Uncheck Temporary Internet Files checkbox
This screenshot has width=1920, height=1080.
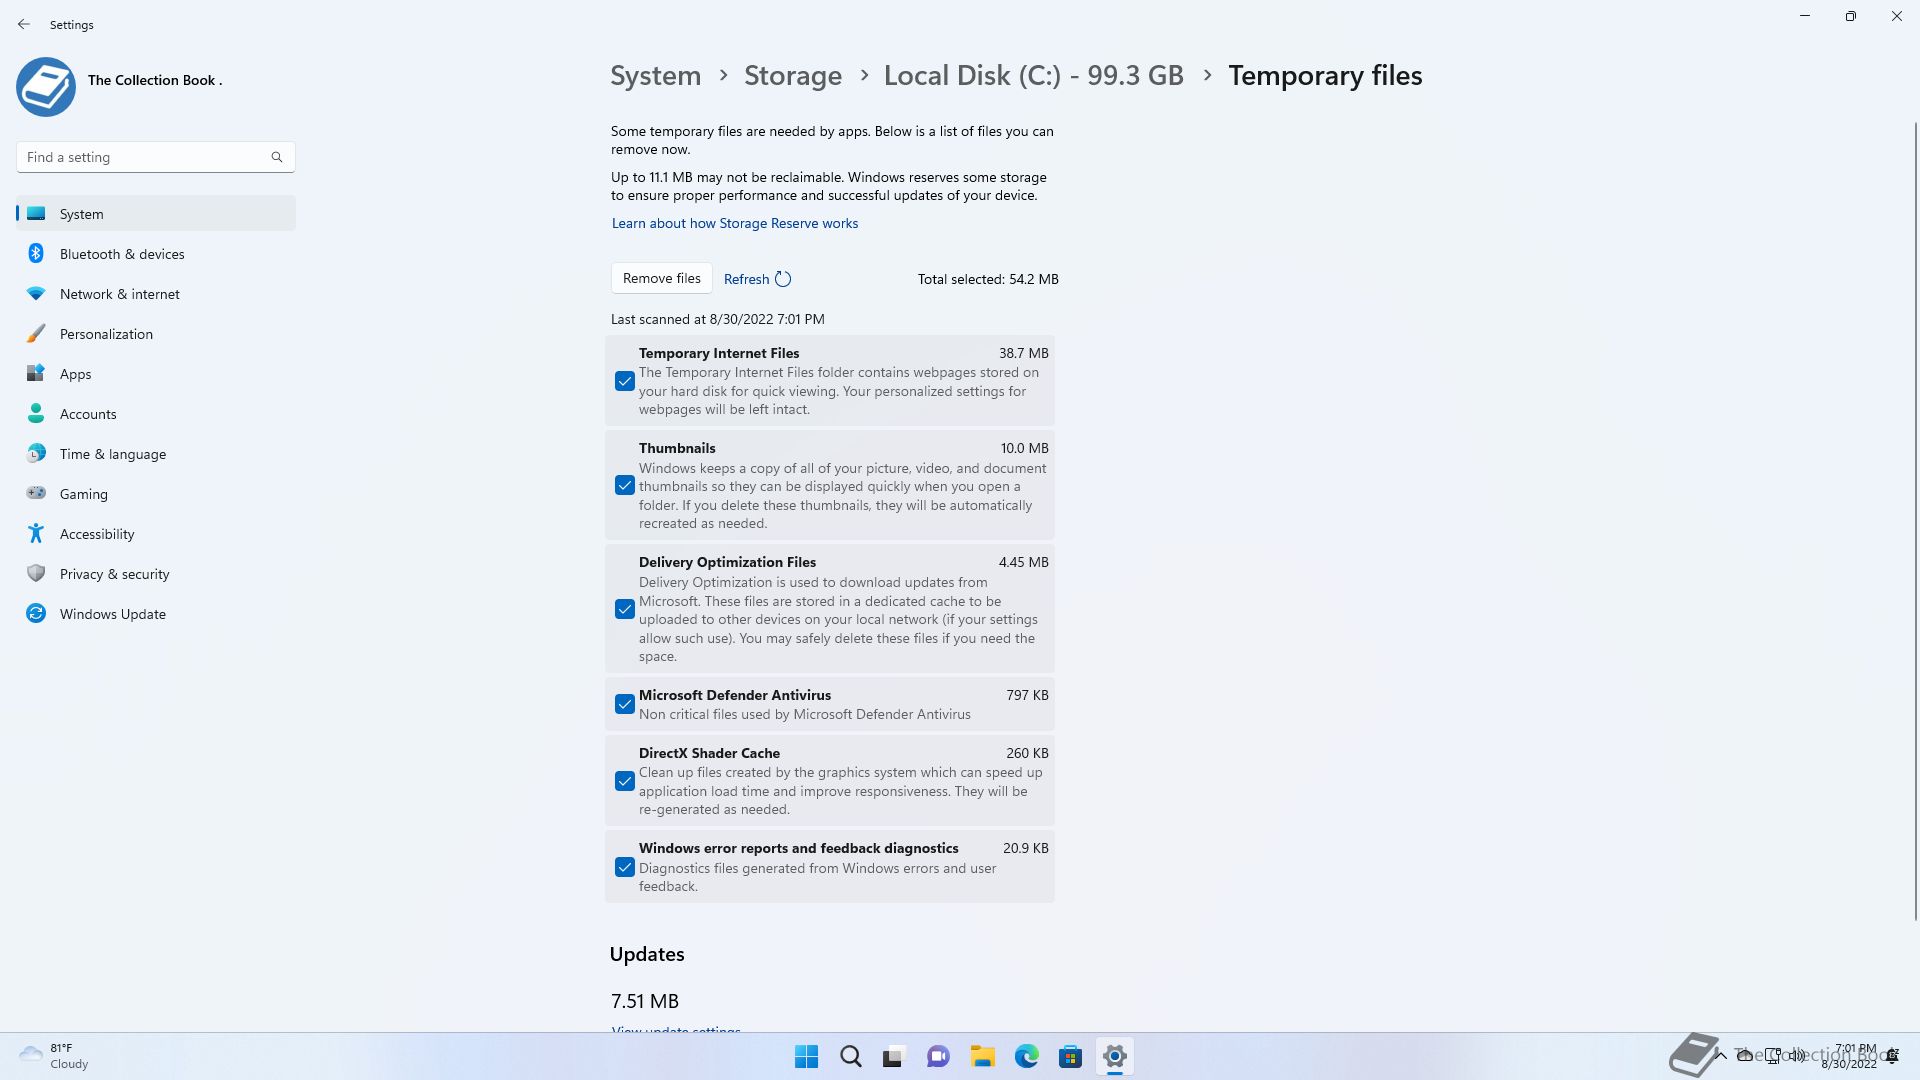625,381
